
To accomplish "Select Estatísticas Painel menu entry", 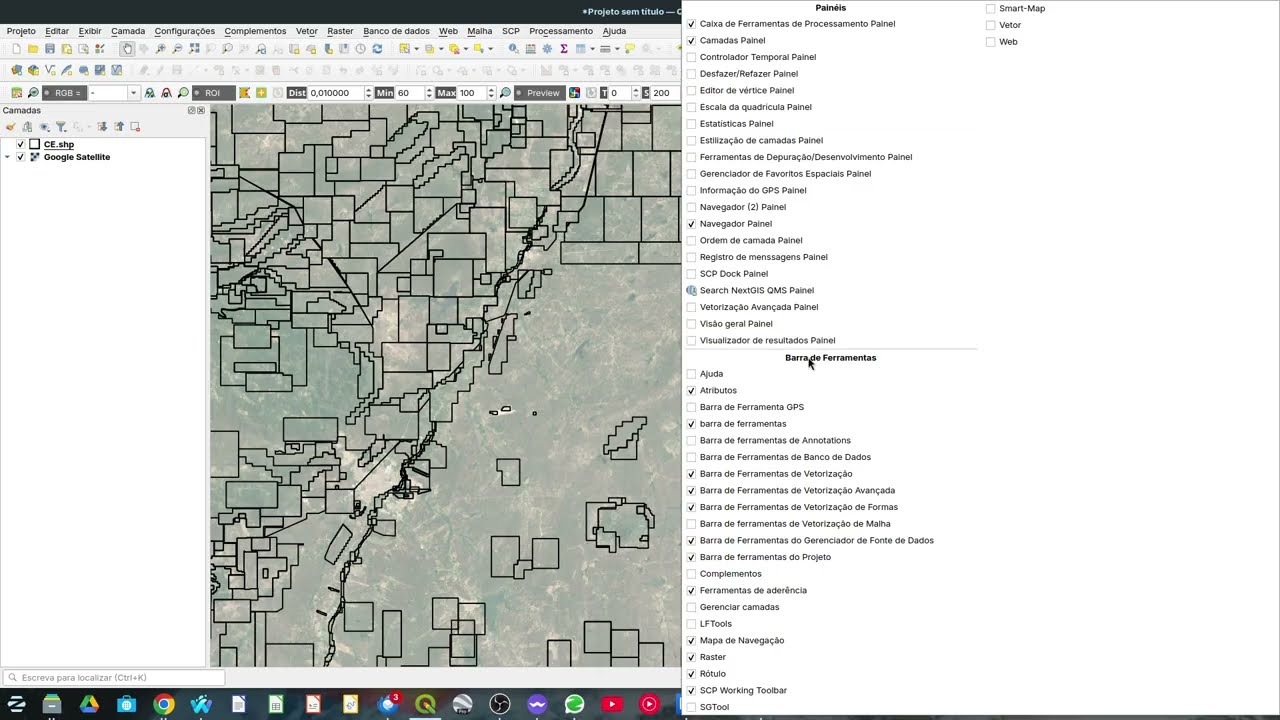I will 736,124.
